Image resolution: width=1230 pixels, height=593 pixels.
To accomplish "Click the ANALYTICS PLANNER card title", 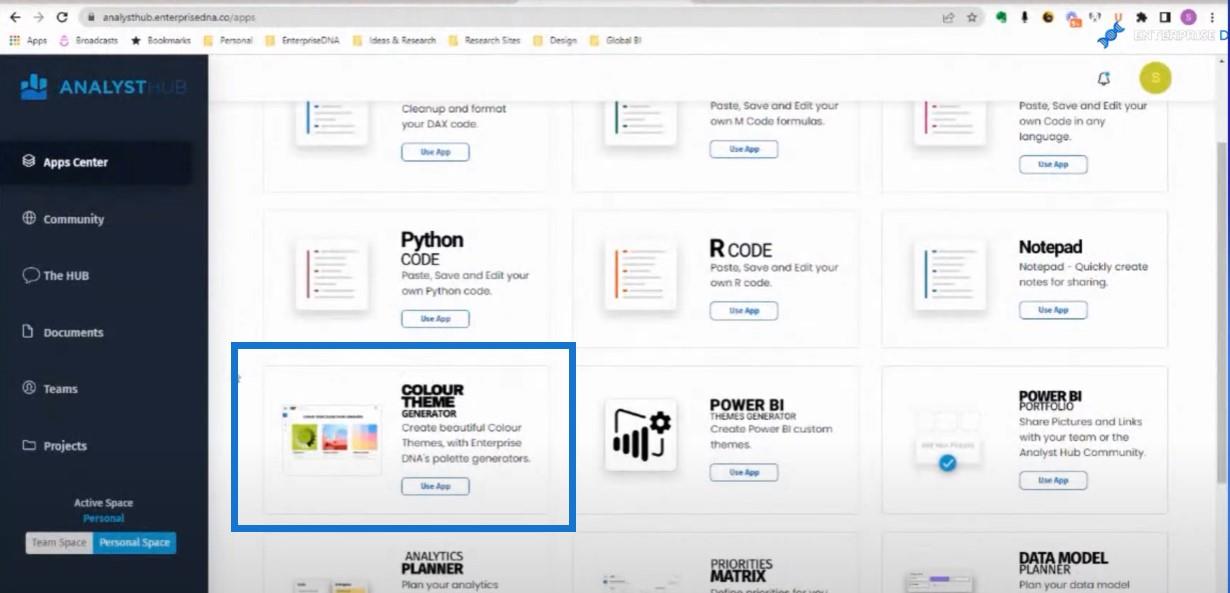I will pyautogui.click(x=433, y=562).
